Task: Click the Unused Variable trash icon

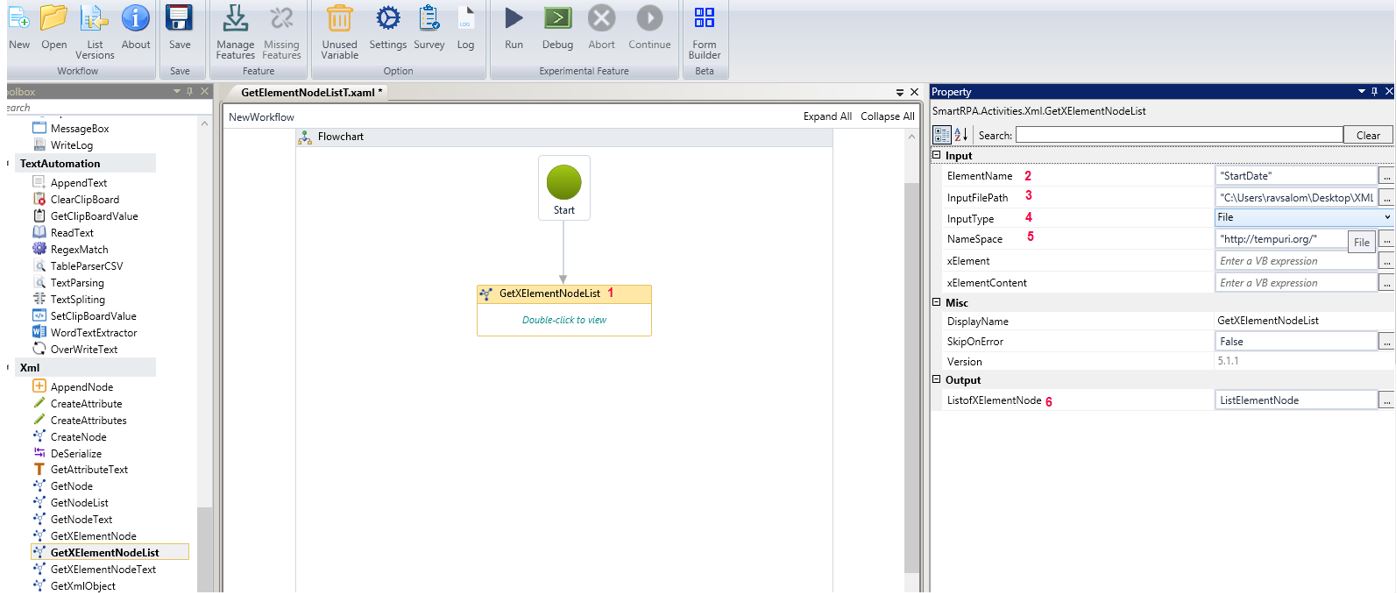Action: [x=340, y=19]
